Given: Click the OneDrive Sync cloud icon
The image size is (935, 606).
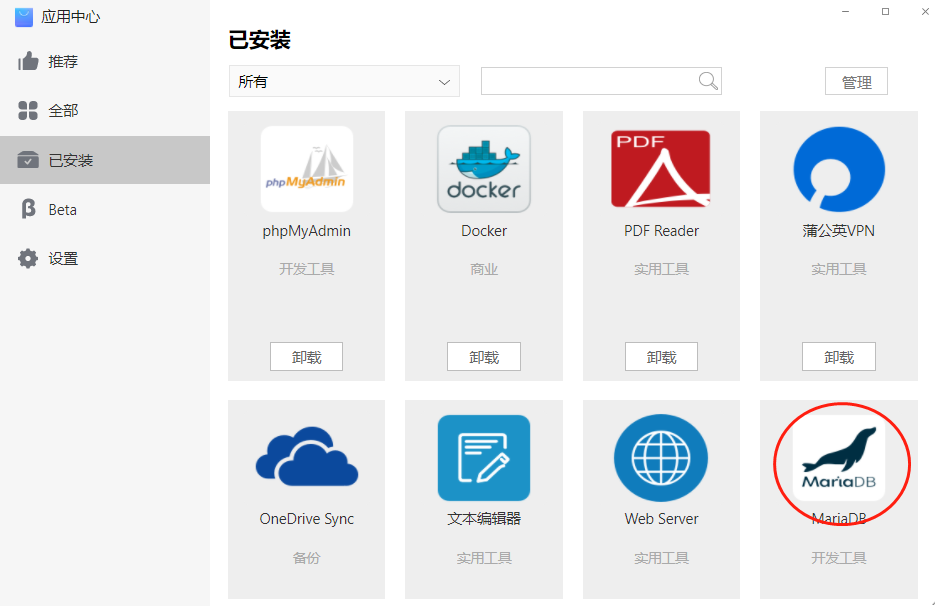Looking at the screenshot, I should coord(306,457).
